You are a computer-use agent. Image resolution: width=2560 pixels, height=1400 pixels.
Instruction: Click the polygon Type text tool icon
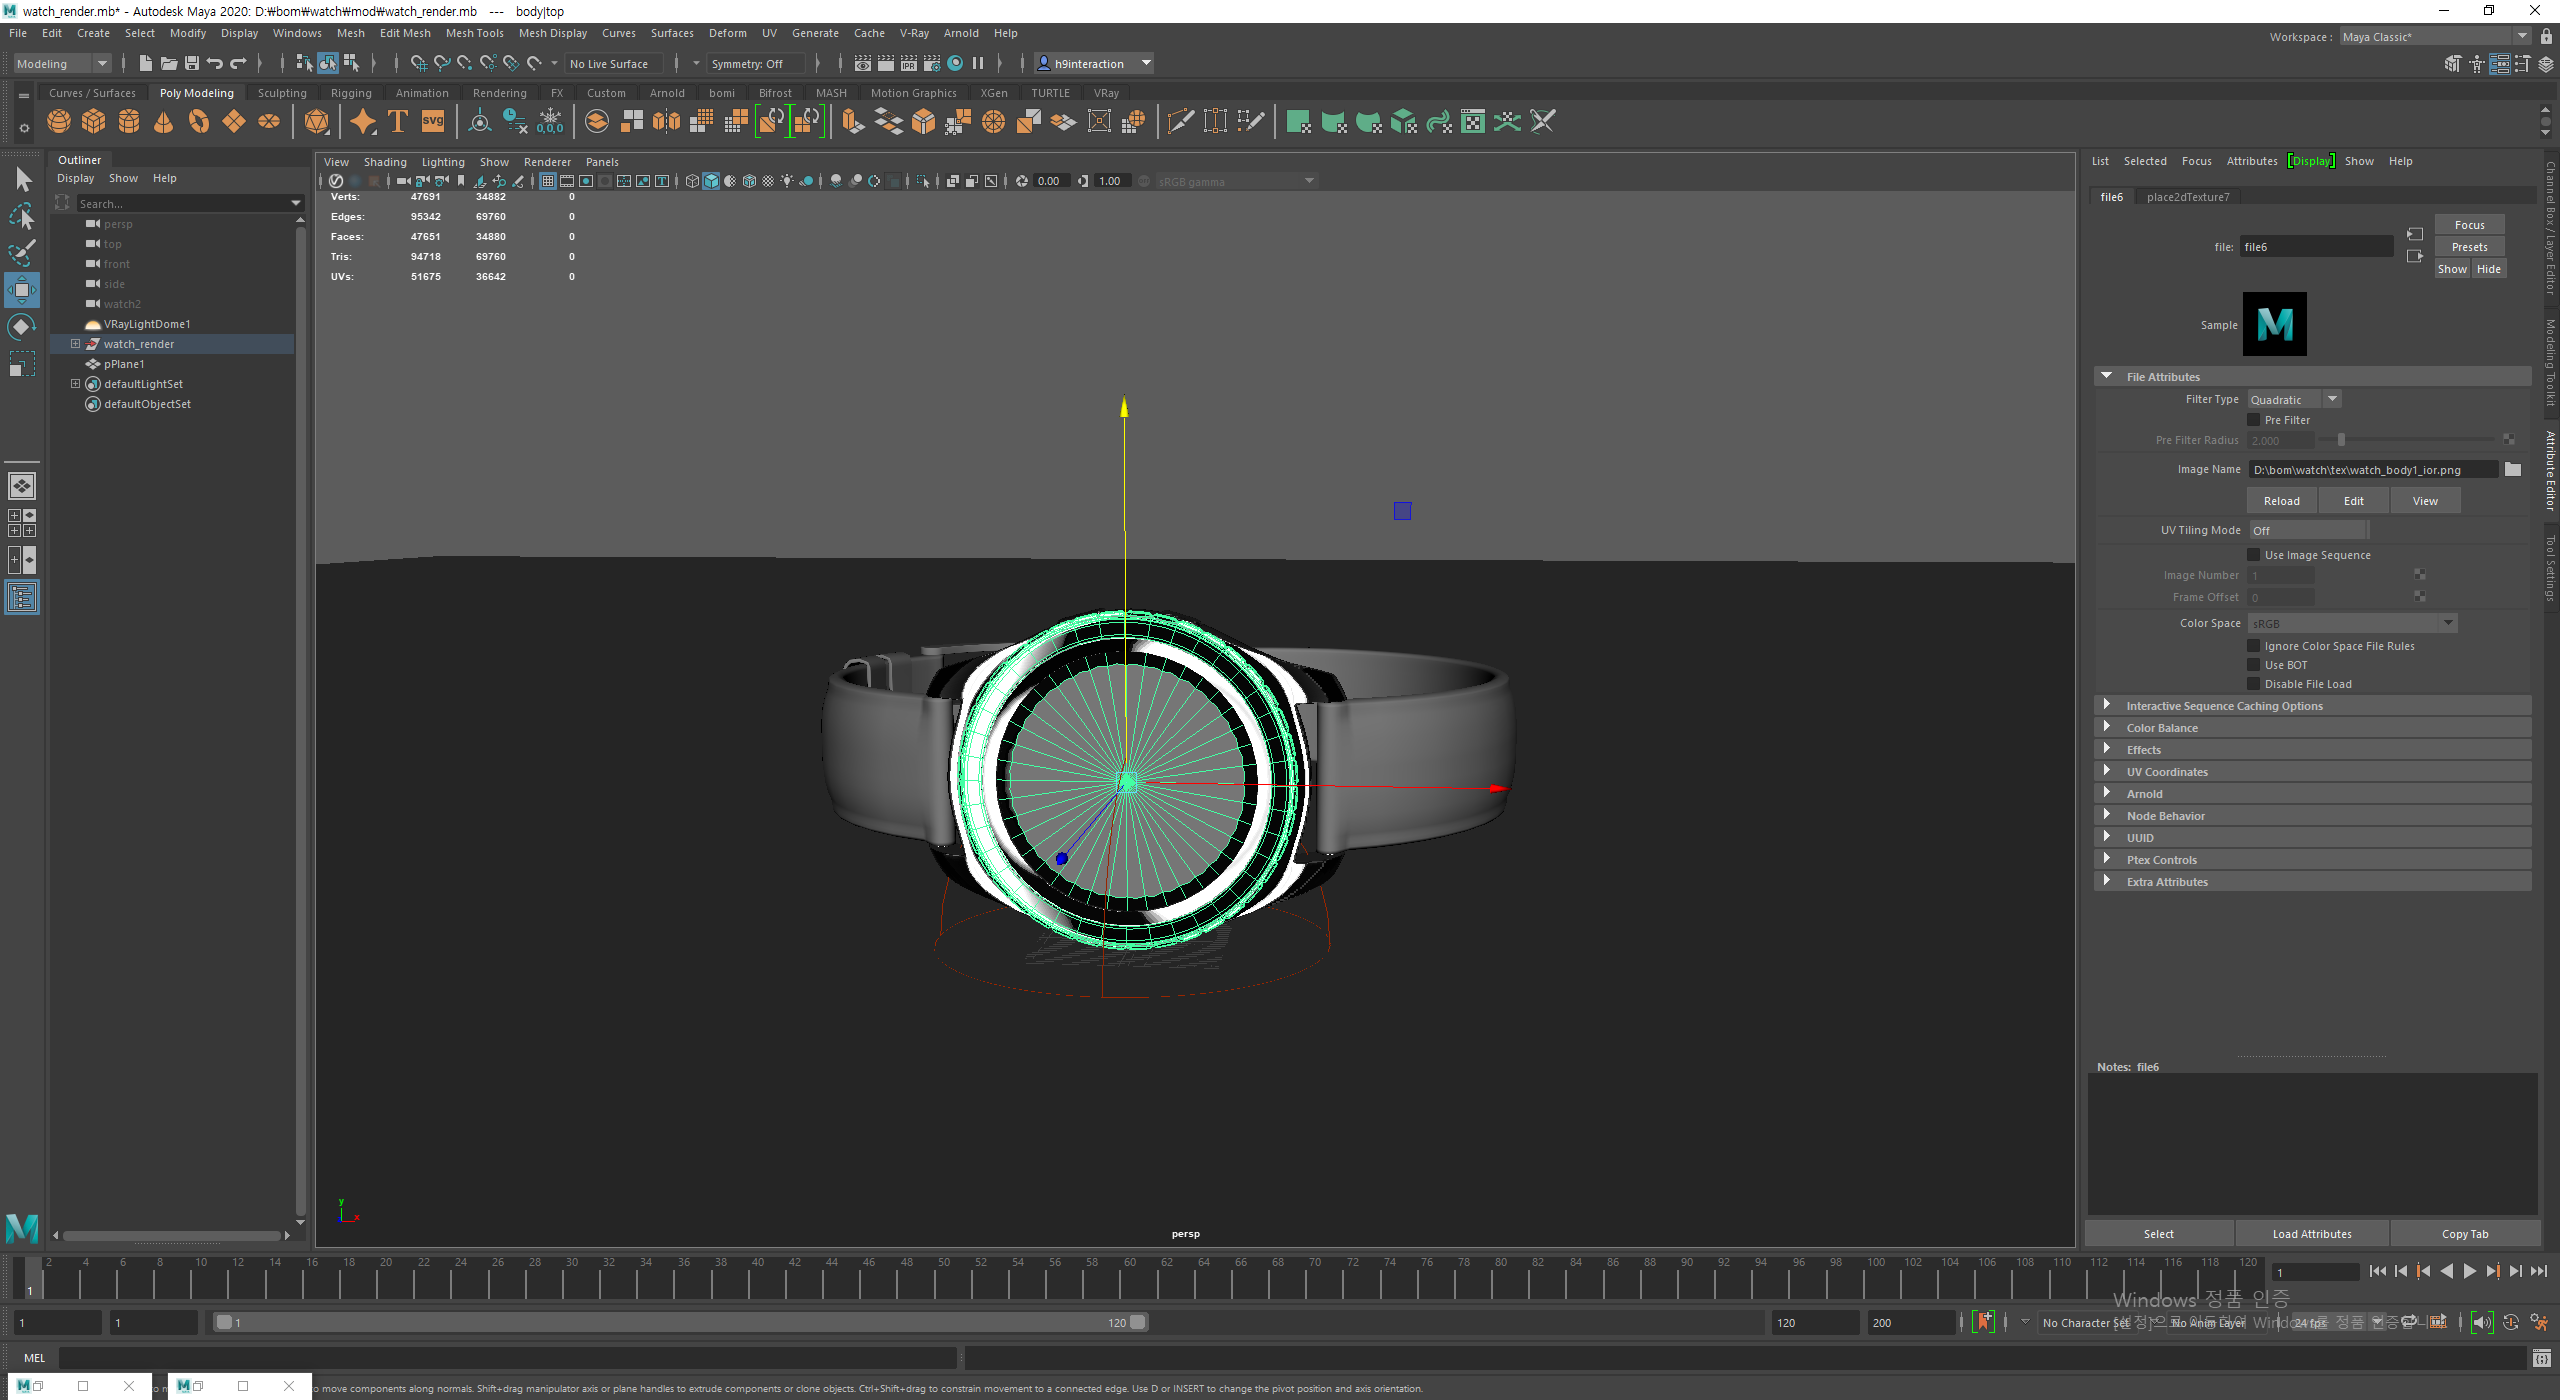398,122
